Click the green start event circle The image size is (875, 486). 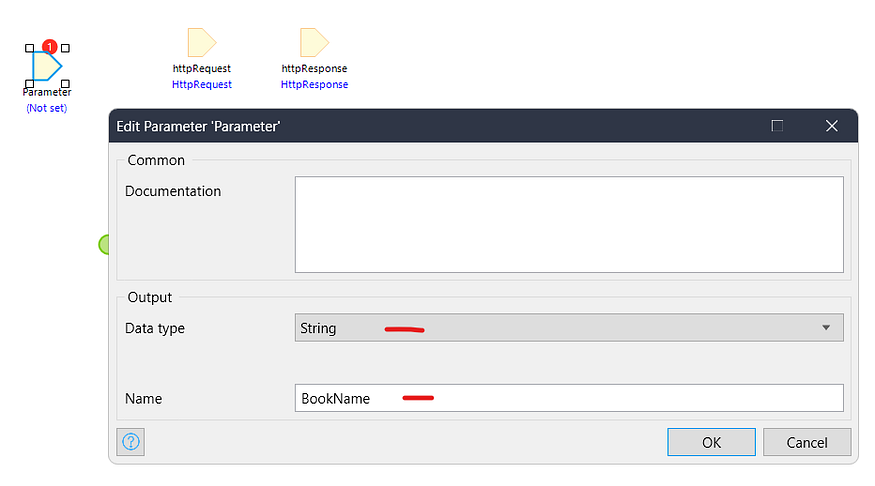tap(103, 244)
